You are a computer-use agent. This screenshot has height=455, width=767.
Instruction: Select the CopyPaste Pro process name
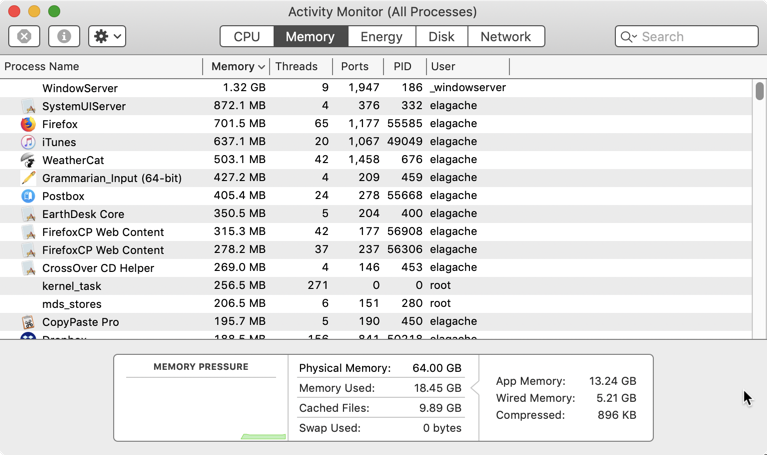[80, 322]
